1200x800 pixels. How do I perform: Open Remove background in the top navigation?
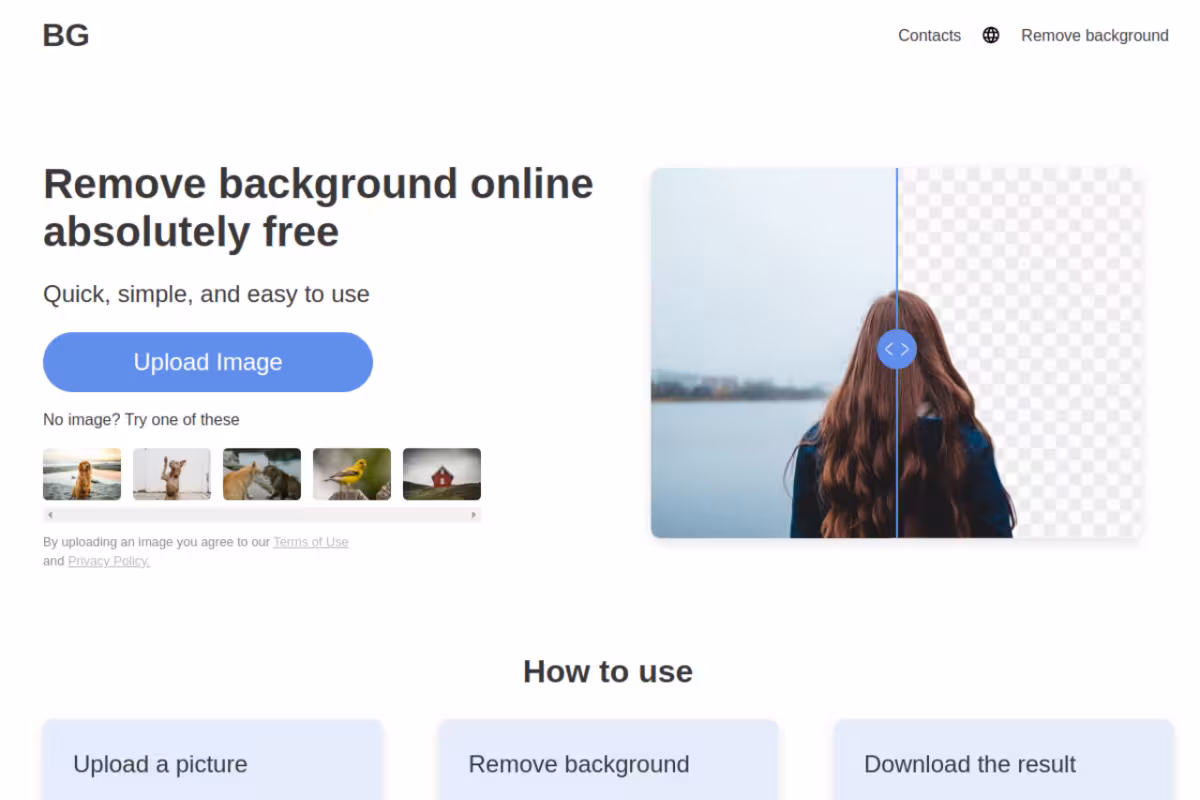pyautogui.click(x=1094, y=35)
